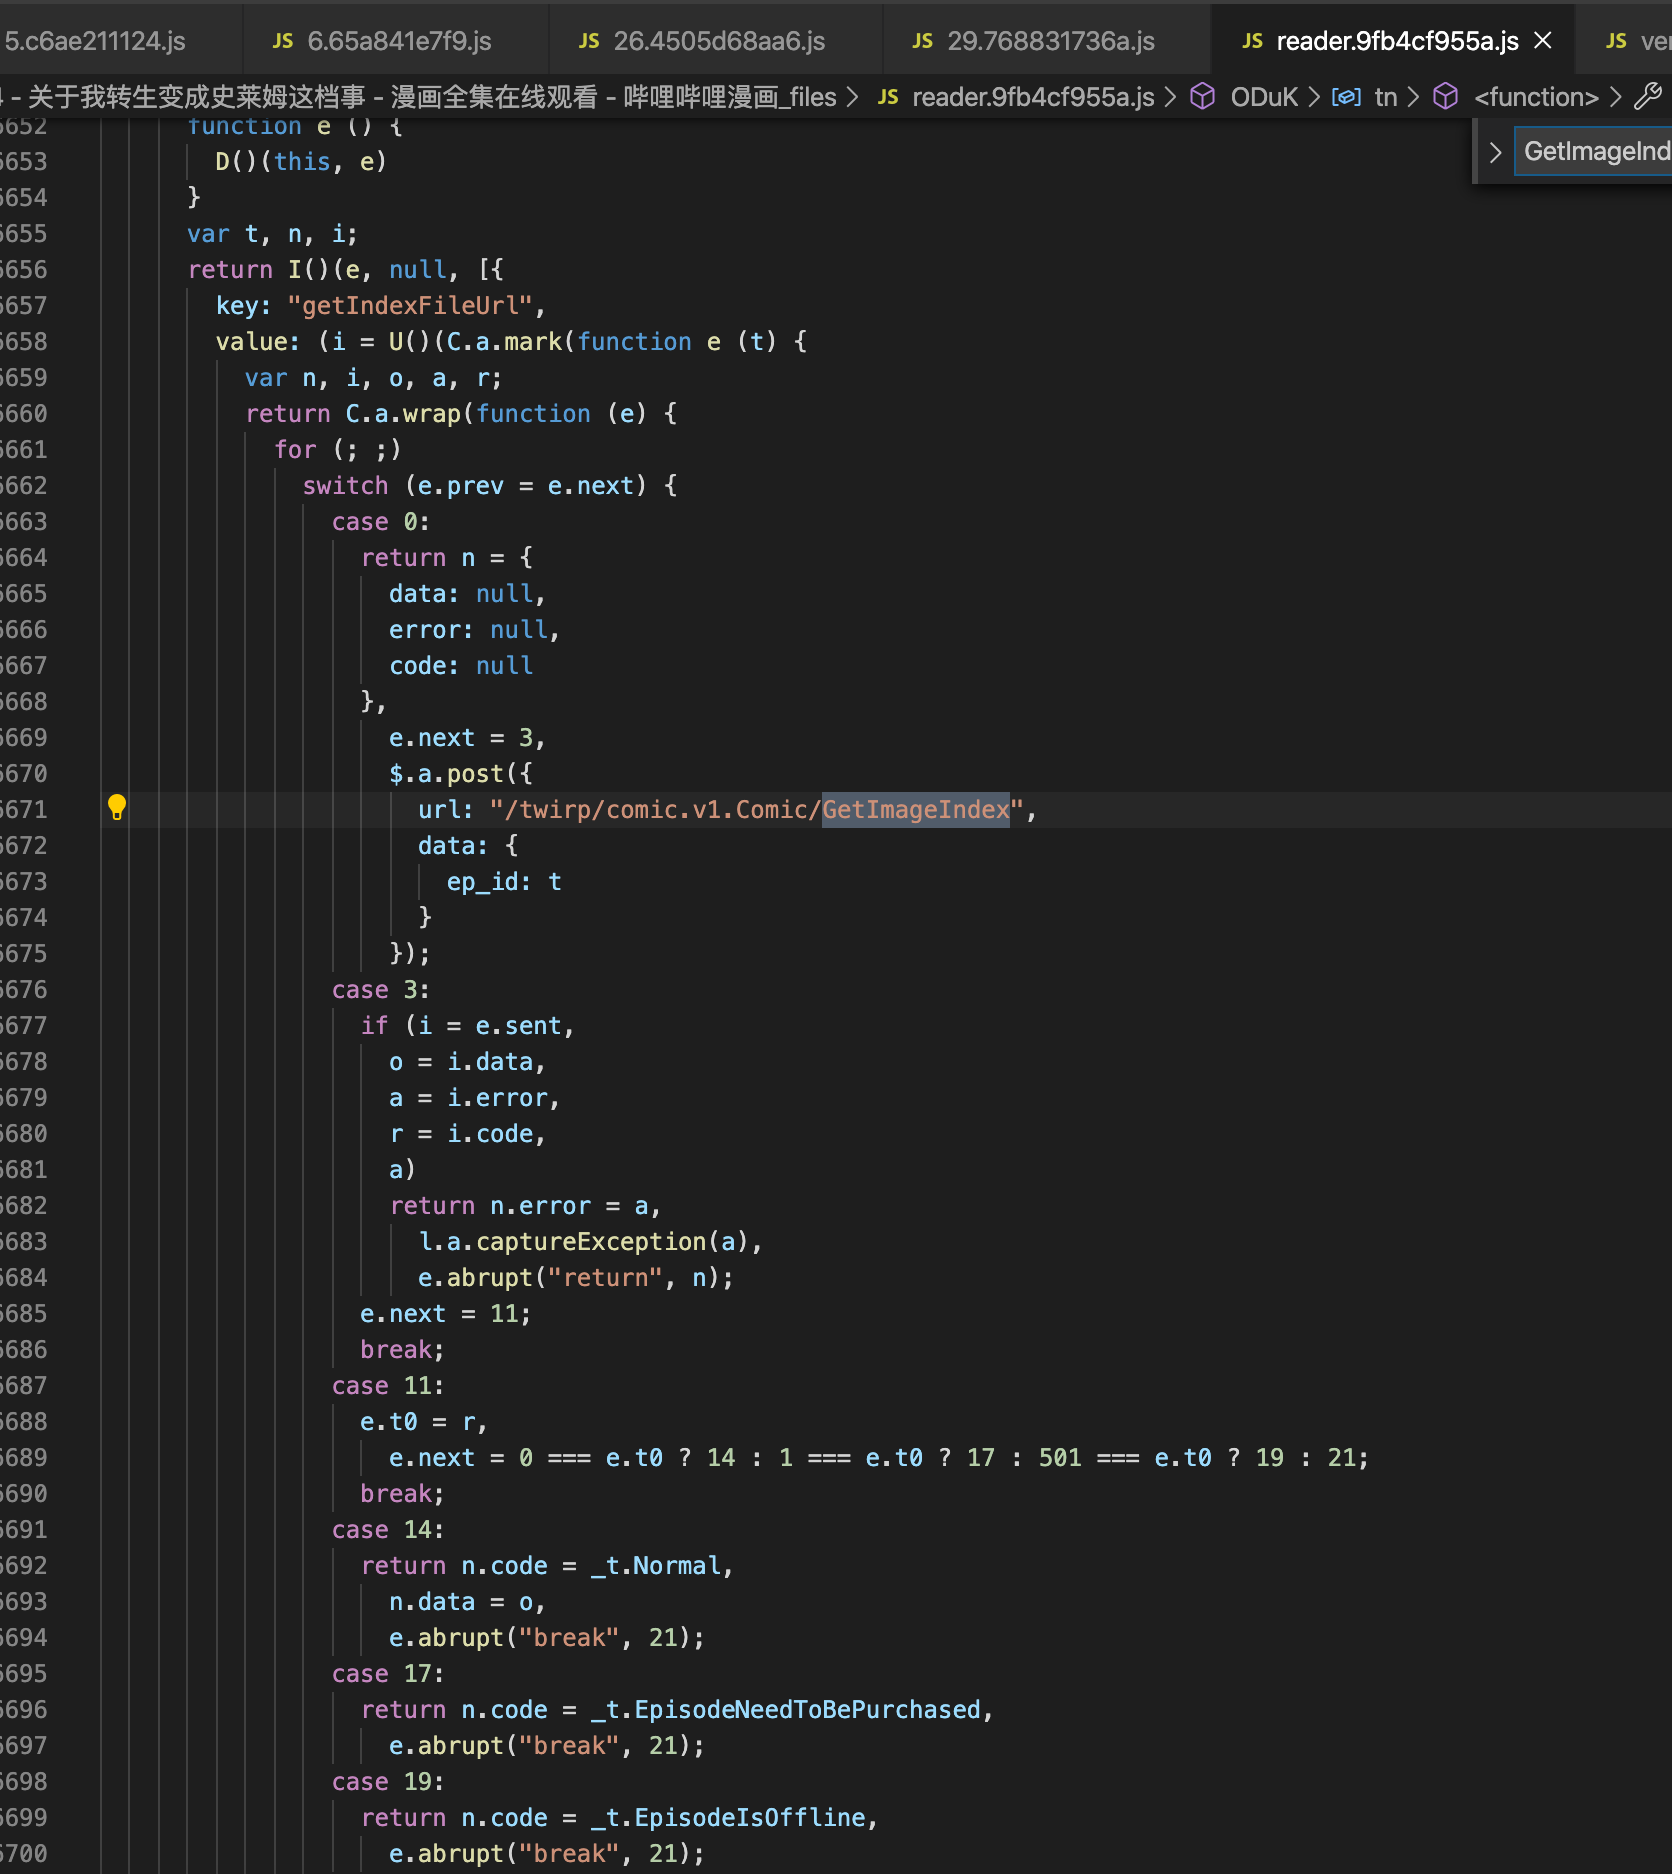Click "e.next = 11;" on line 6685

point(445,1313)
